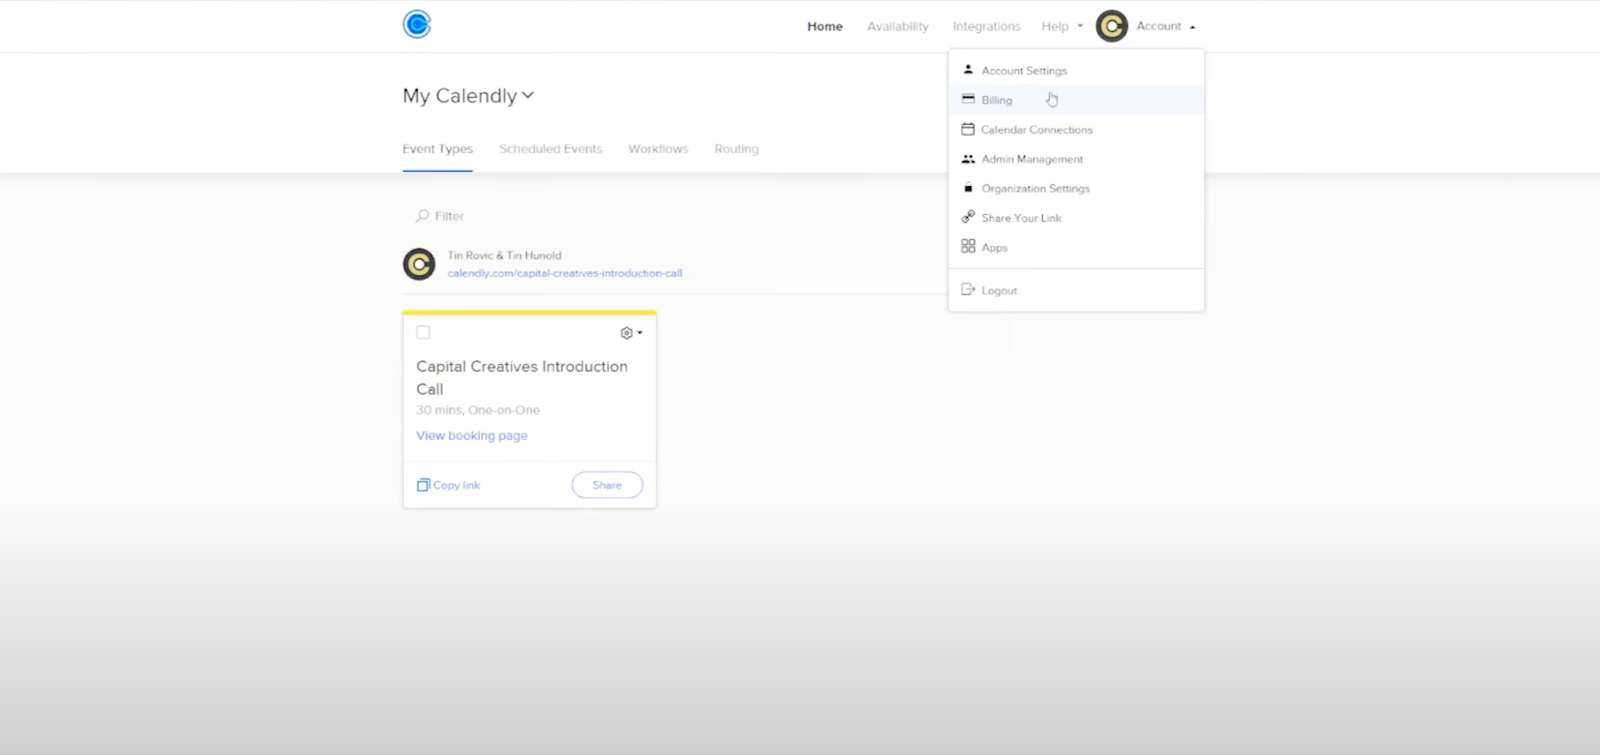Click the account avatar in the top bar
Viewport: 1600px width, 755px height.
tap(1112, 26)
